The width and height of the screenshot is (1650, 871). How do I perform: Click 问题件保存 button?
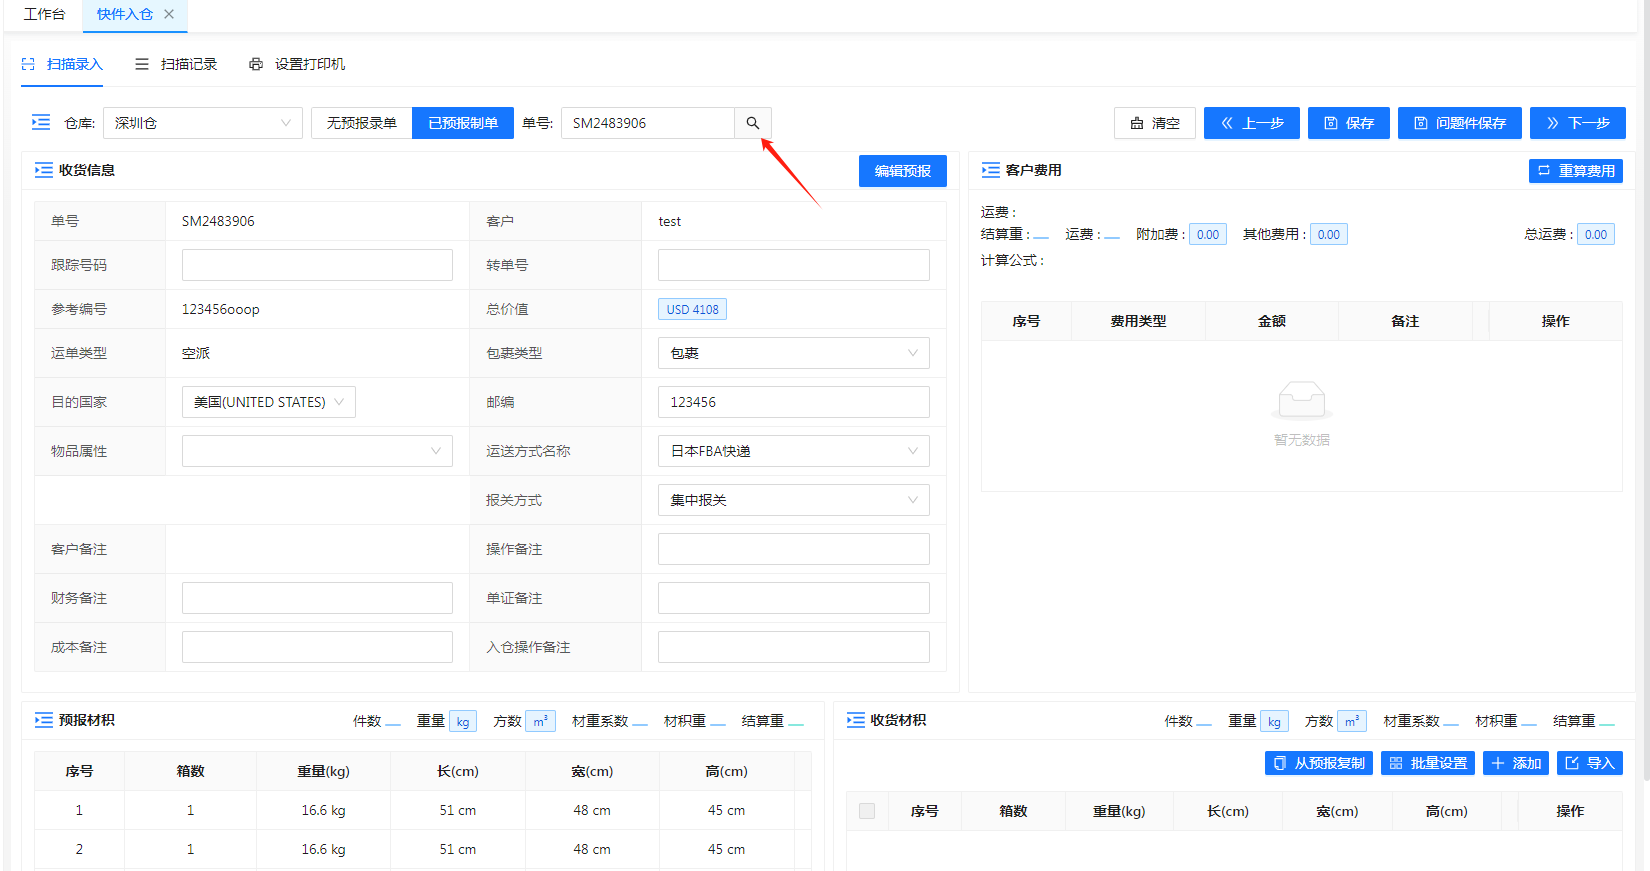tap(1459, 123)
